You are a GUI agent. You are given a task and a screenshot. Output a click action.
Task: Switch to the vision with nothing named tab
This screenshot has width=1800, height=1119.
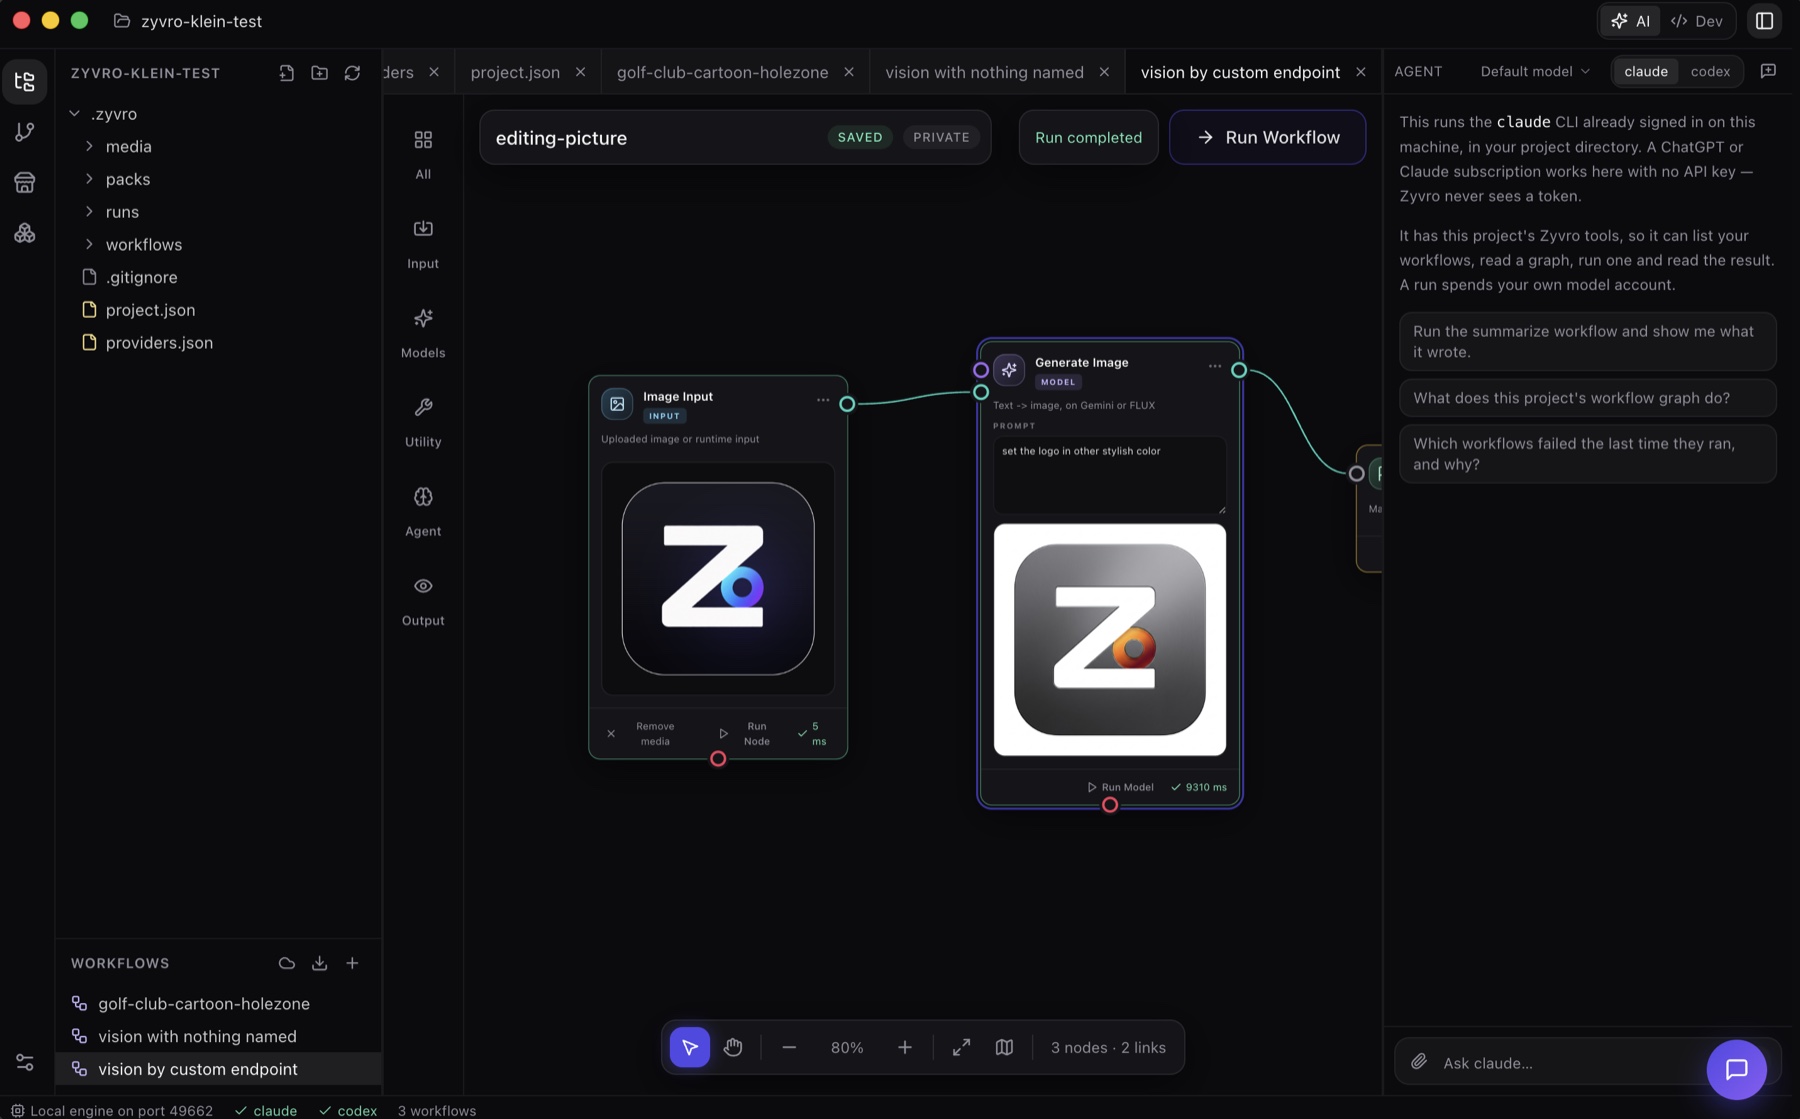984,72
